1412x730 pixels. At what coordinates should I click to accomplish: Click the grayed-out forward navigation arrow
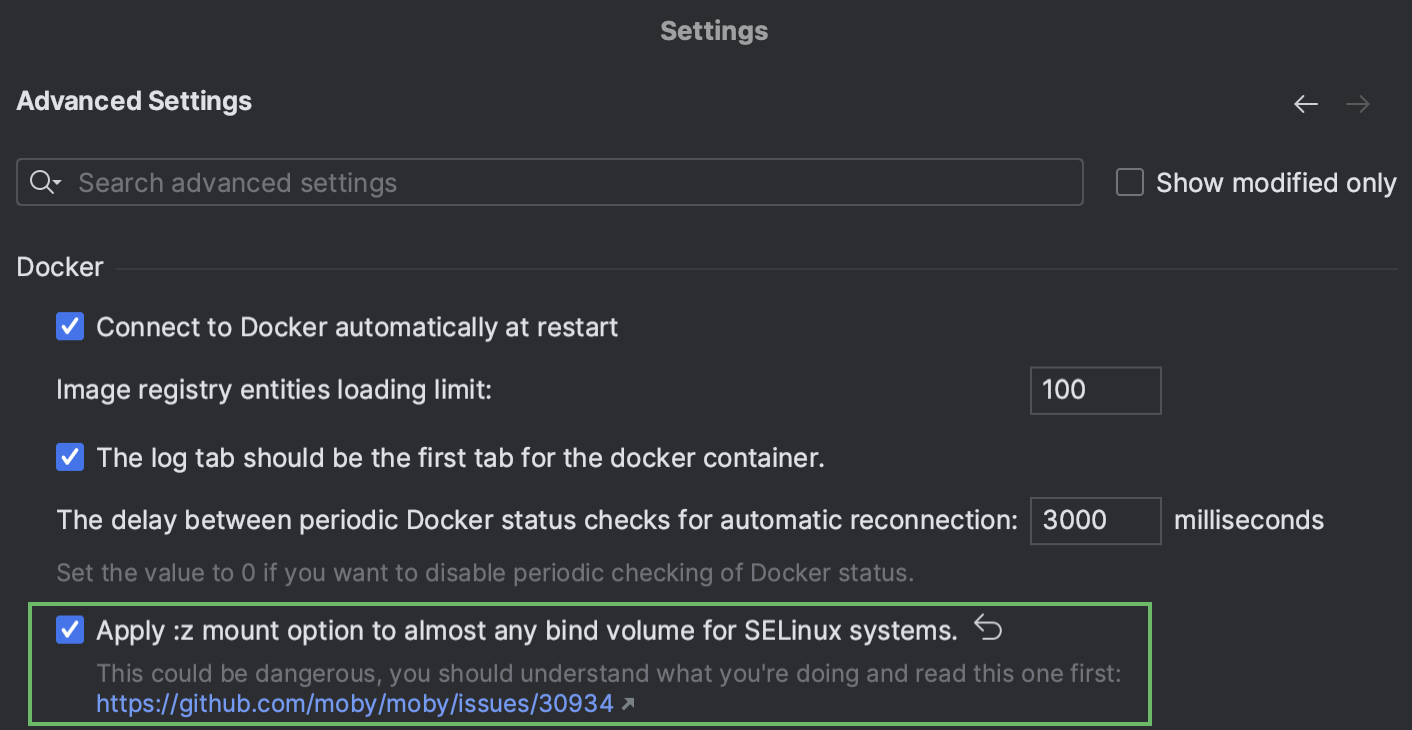click(1357, 103)
